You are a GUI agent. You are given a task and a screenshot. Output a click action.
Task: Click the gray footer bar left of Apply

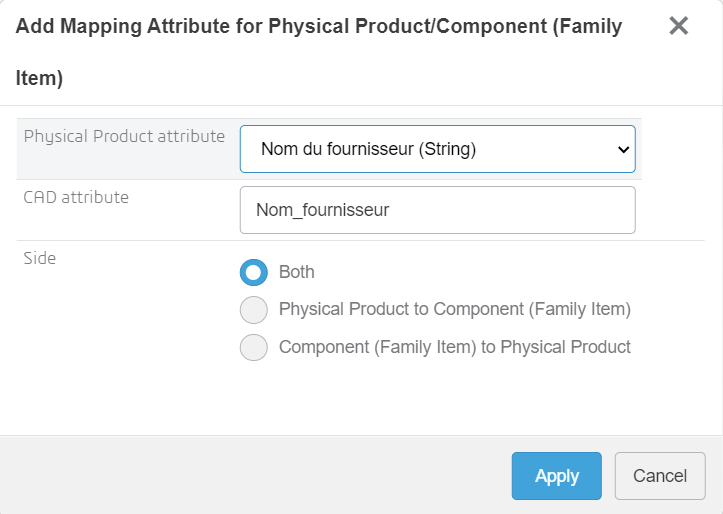pos(250,476)
